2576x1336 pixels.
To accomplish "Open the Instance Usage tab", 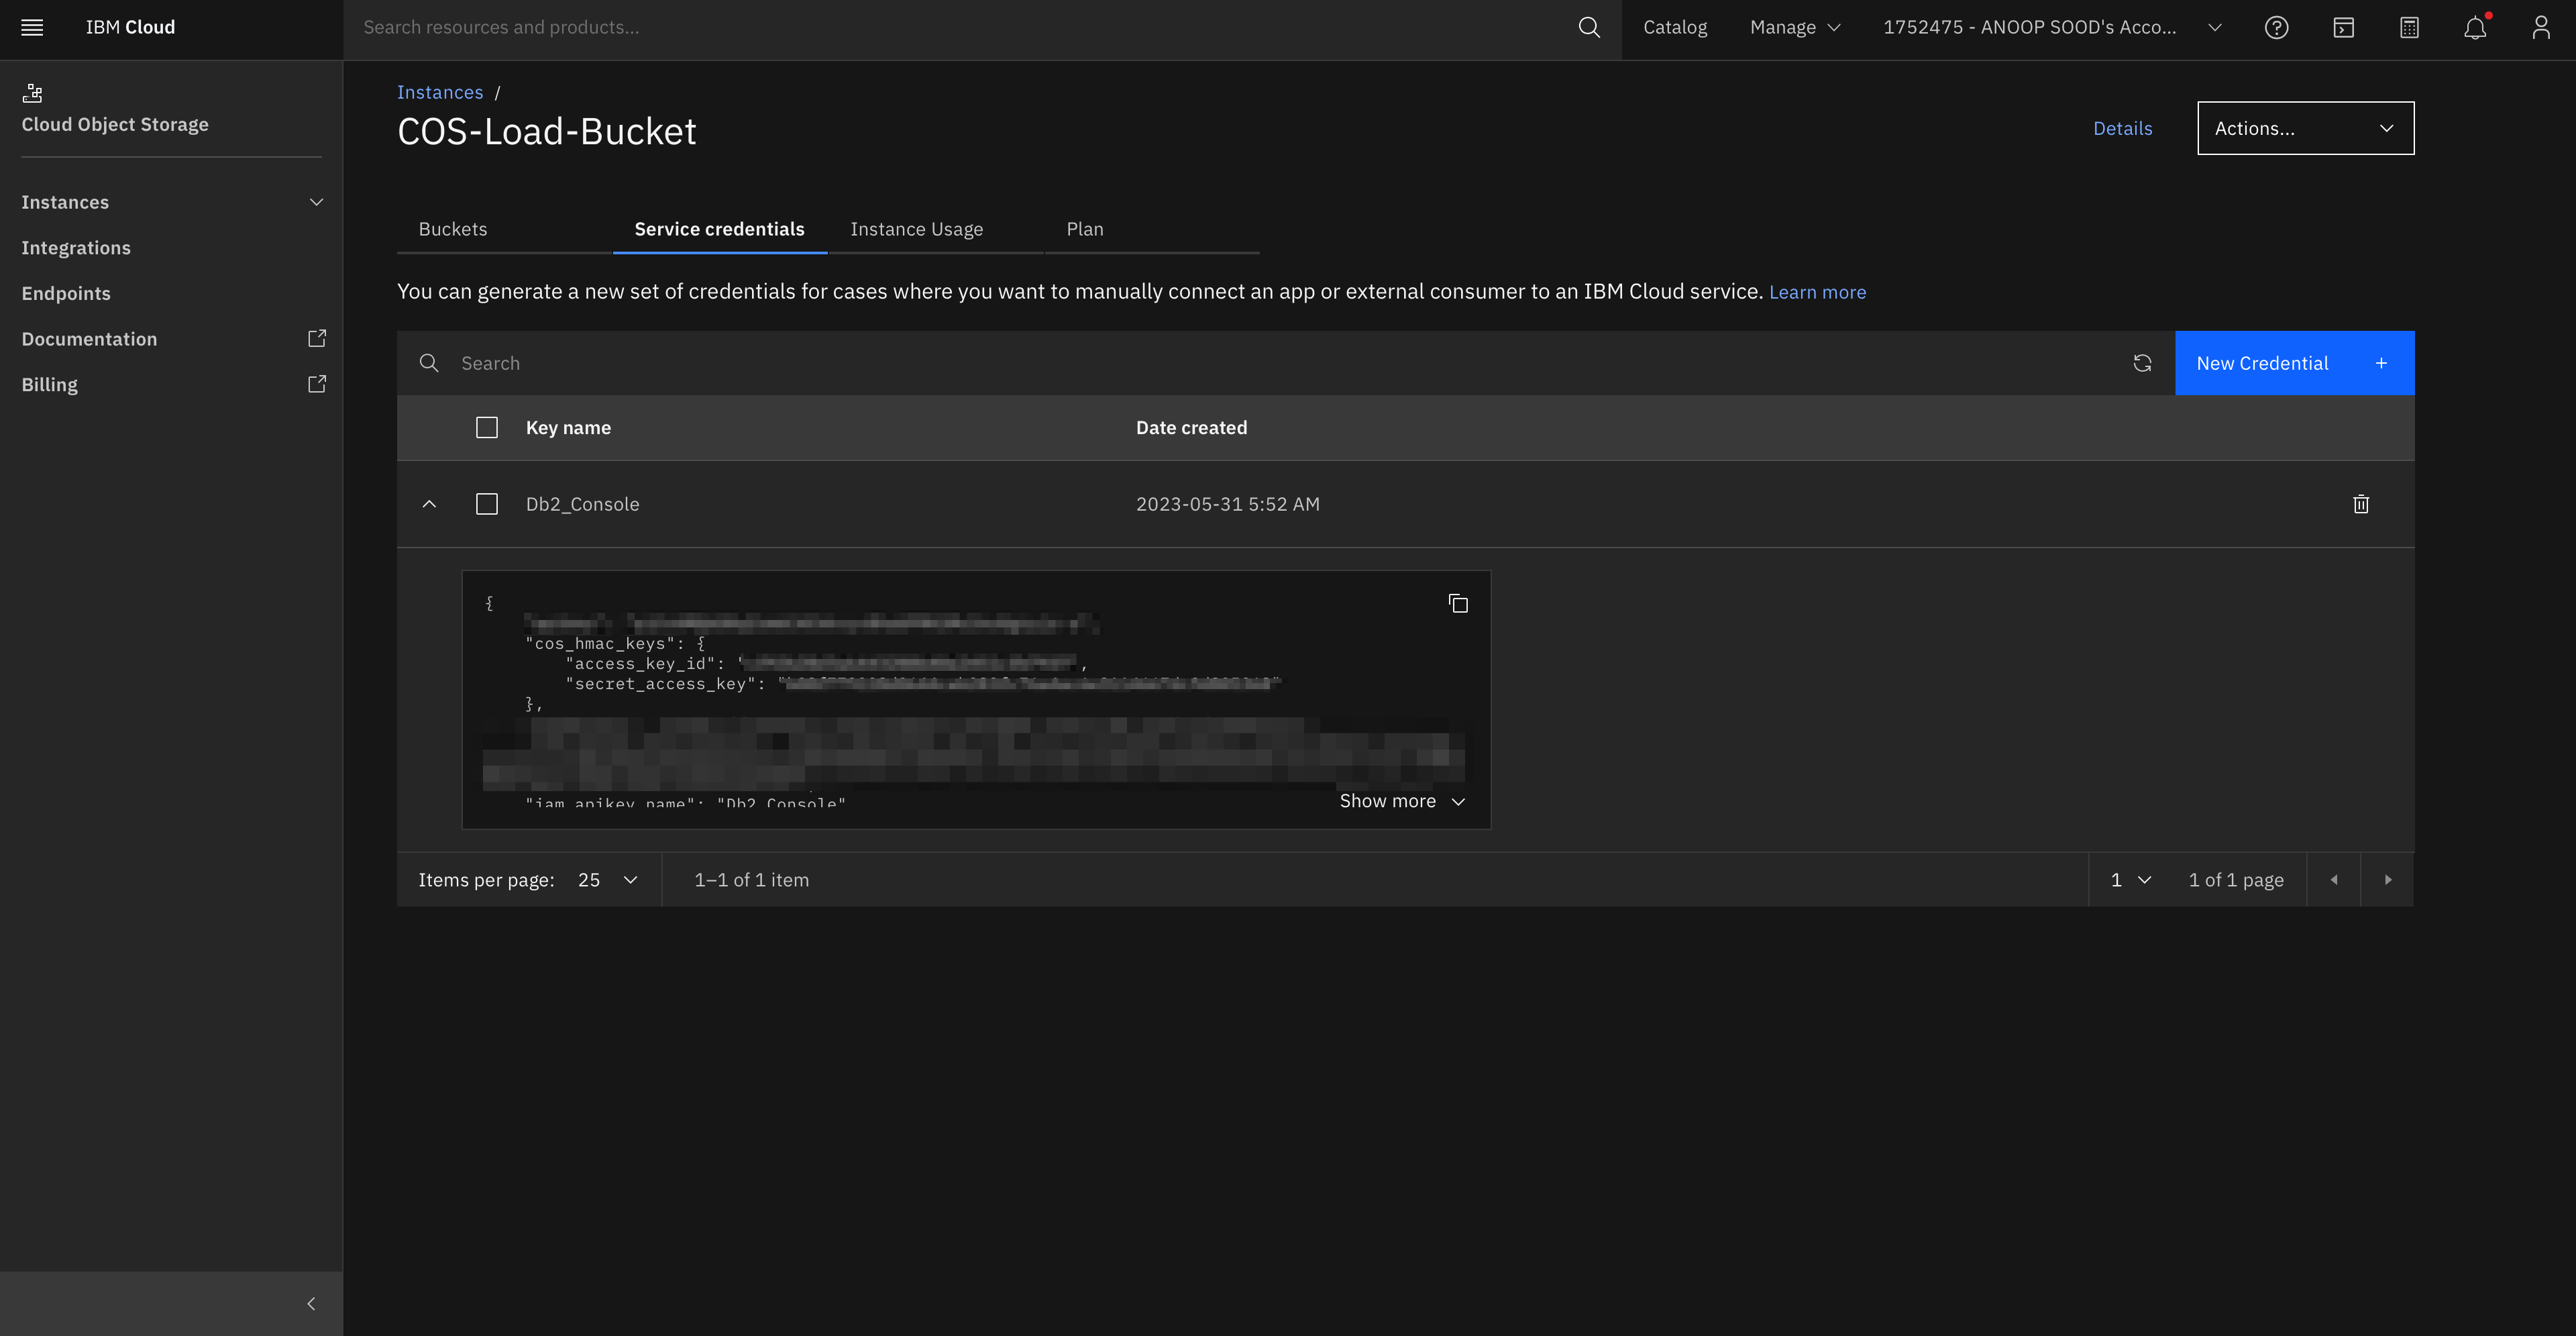I will pyautogui.click(x=917, y=229).
